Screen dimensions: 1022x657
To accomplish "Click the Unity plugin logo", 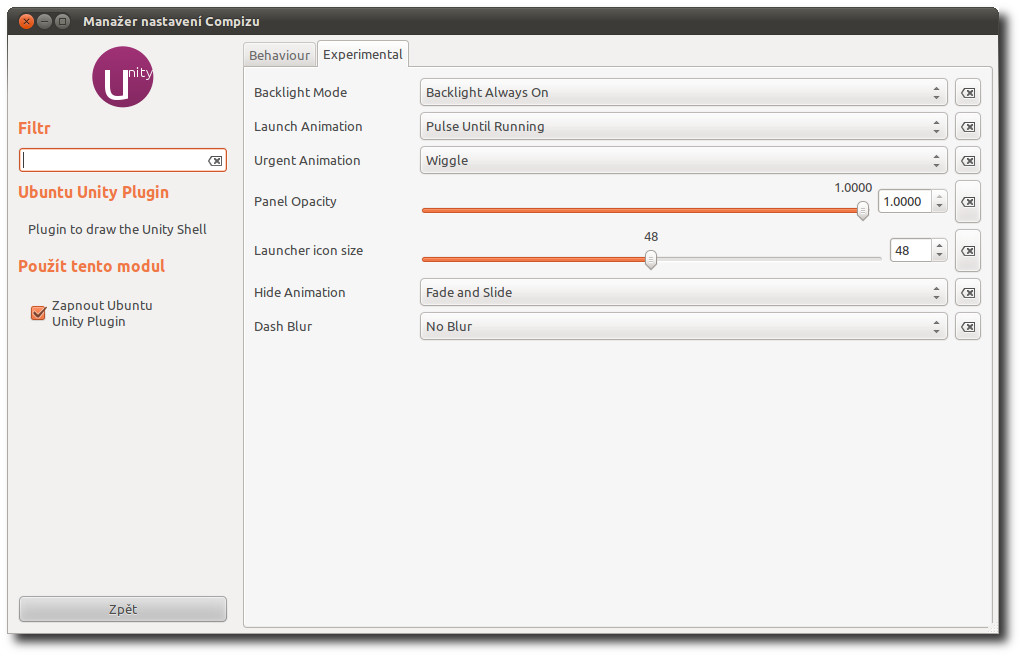I will [x=123, y=77].
